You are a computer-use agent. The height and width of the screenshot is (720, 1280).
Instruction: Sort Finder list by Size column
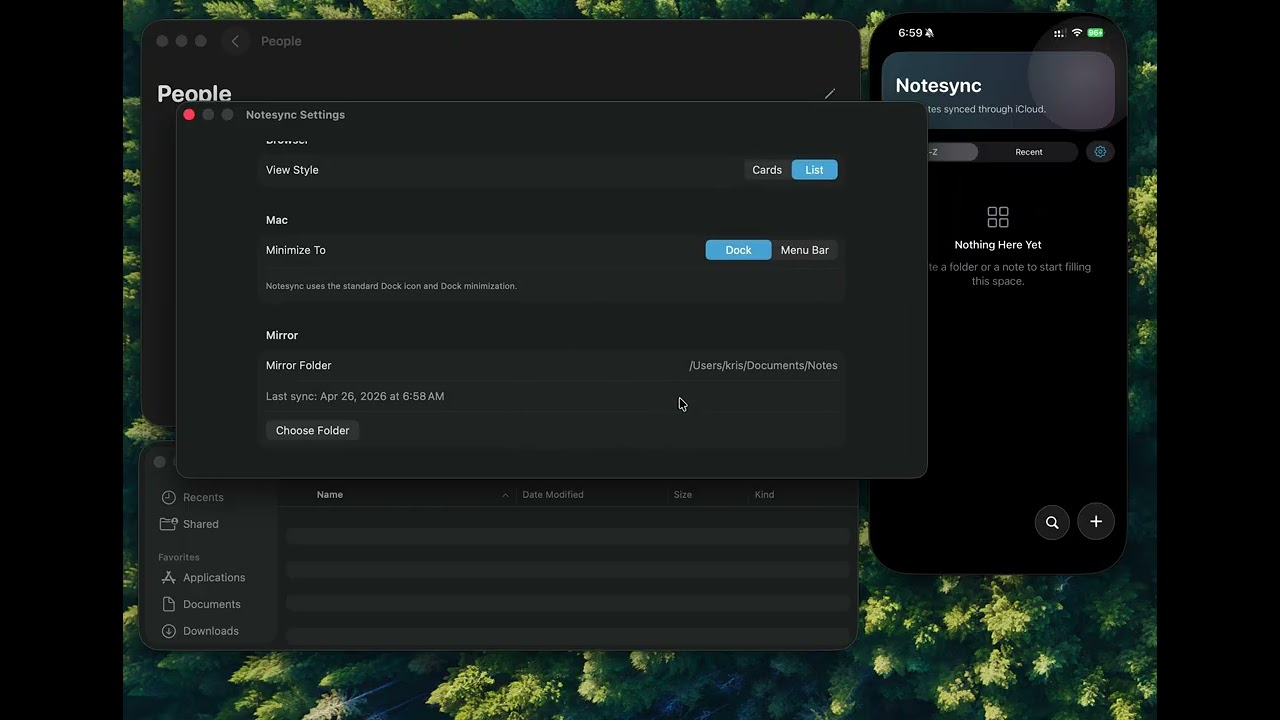click(683, 495)
